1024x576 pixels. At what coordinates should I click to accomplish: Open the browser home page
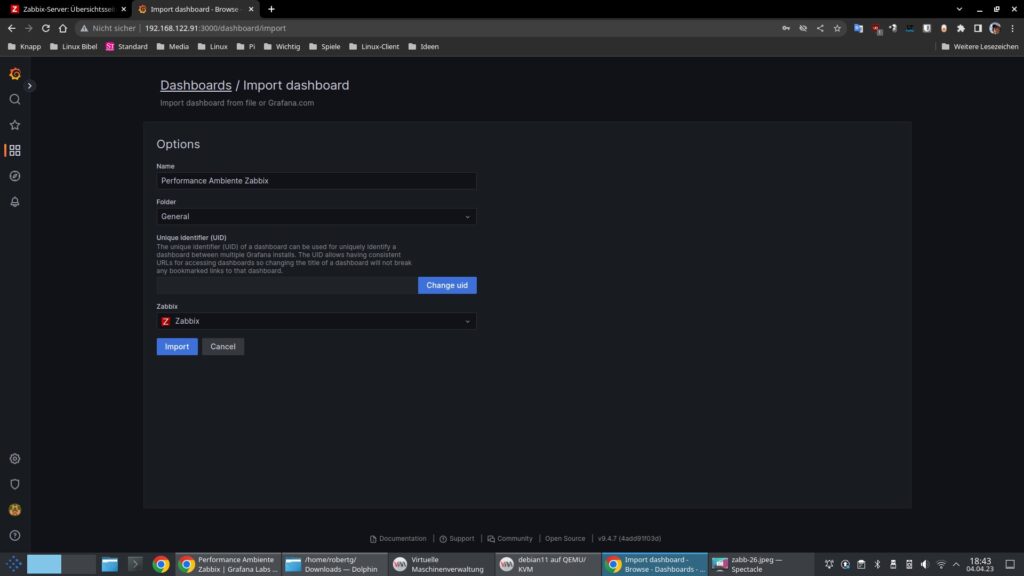(x=63, y=28)
